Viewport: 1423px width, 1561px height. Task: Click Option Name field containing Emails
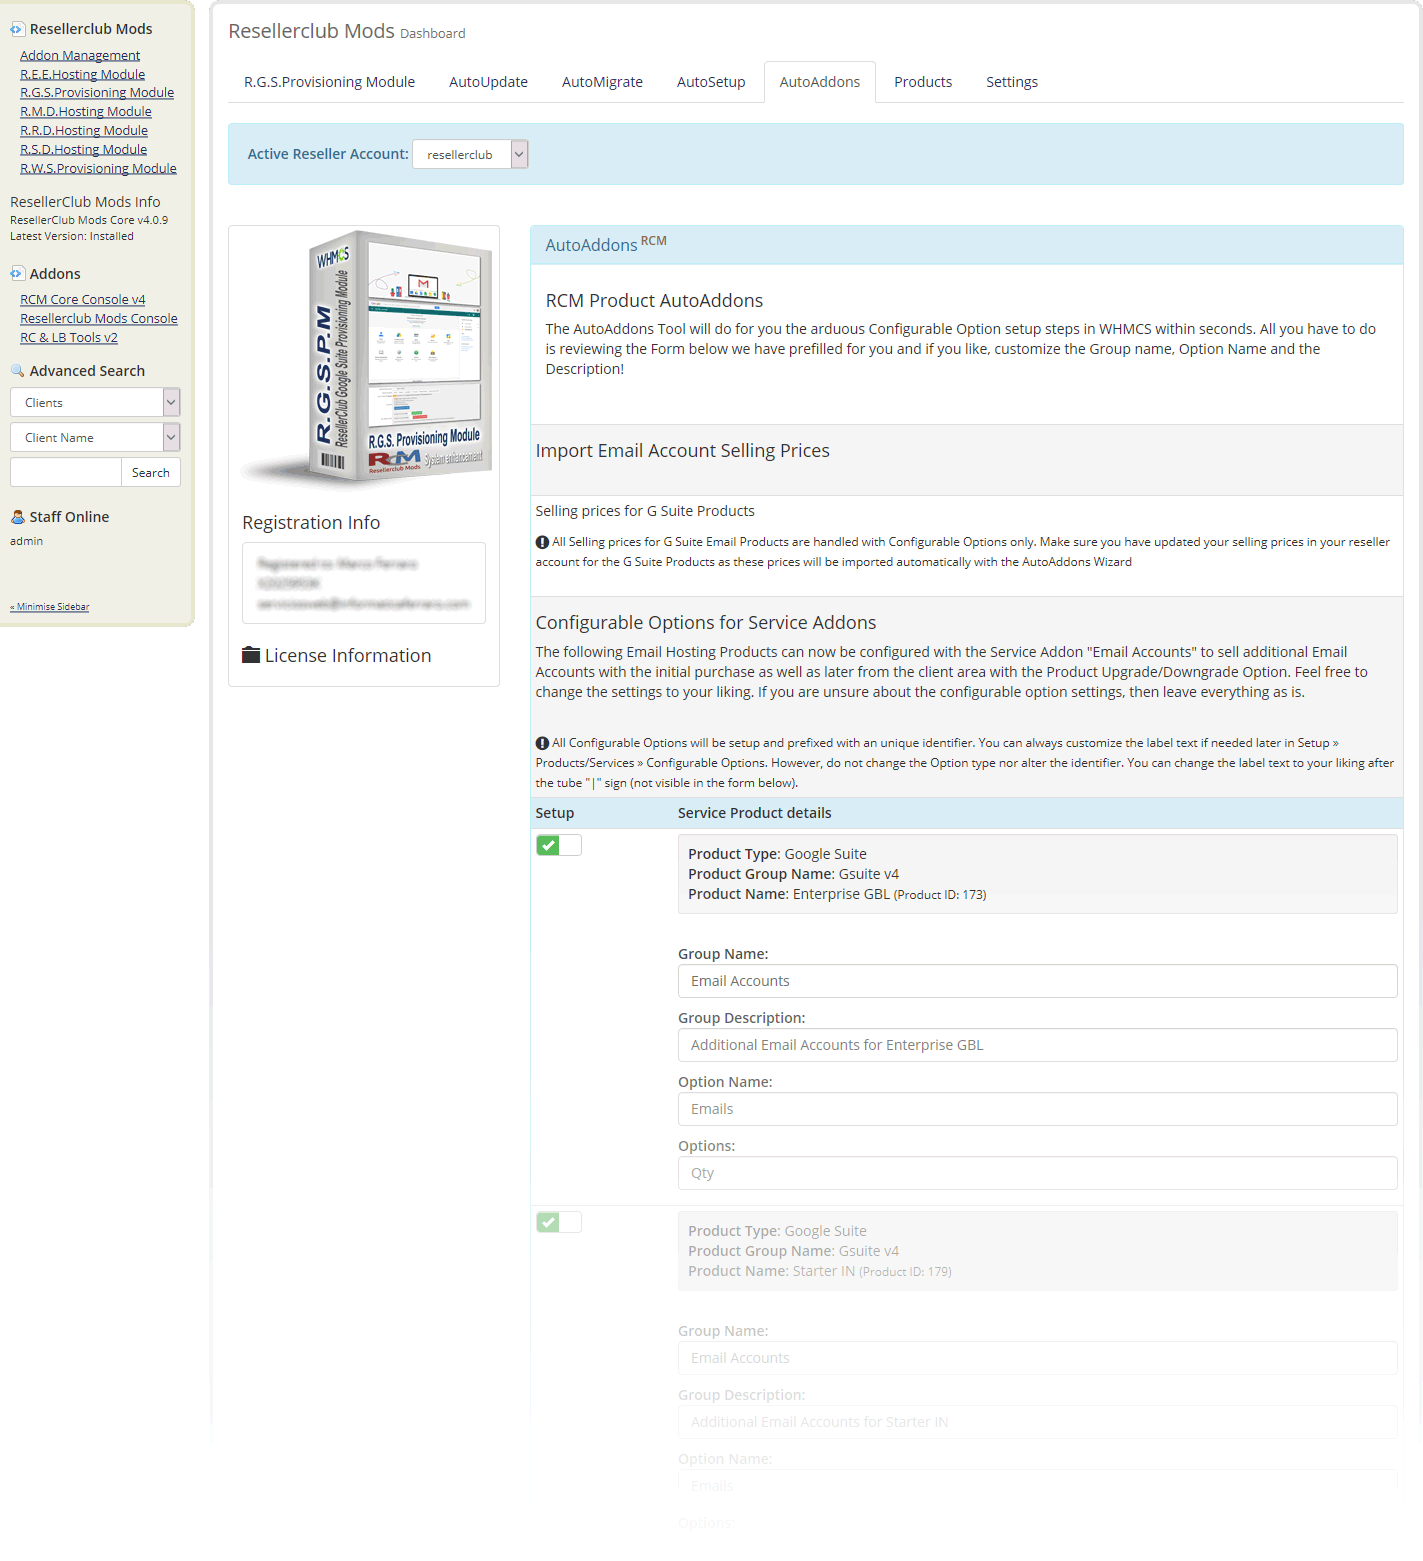pos(1038,1109)
